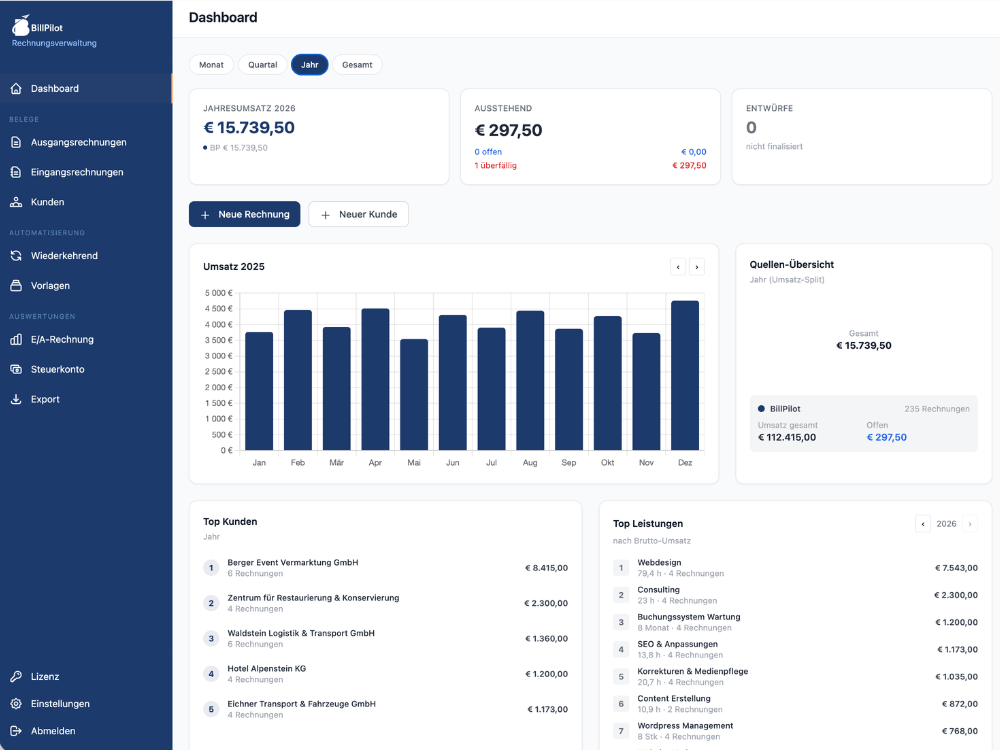Click the Korrekturen & Medienpflege row
1000x750 pixels.
coord(795,677)
